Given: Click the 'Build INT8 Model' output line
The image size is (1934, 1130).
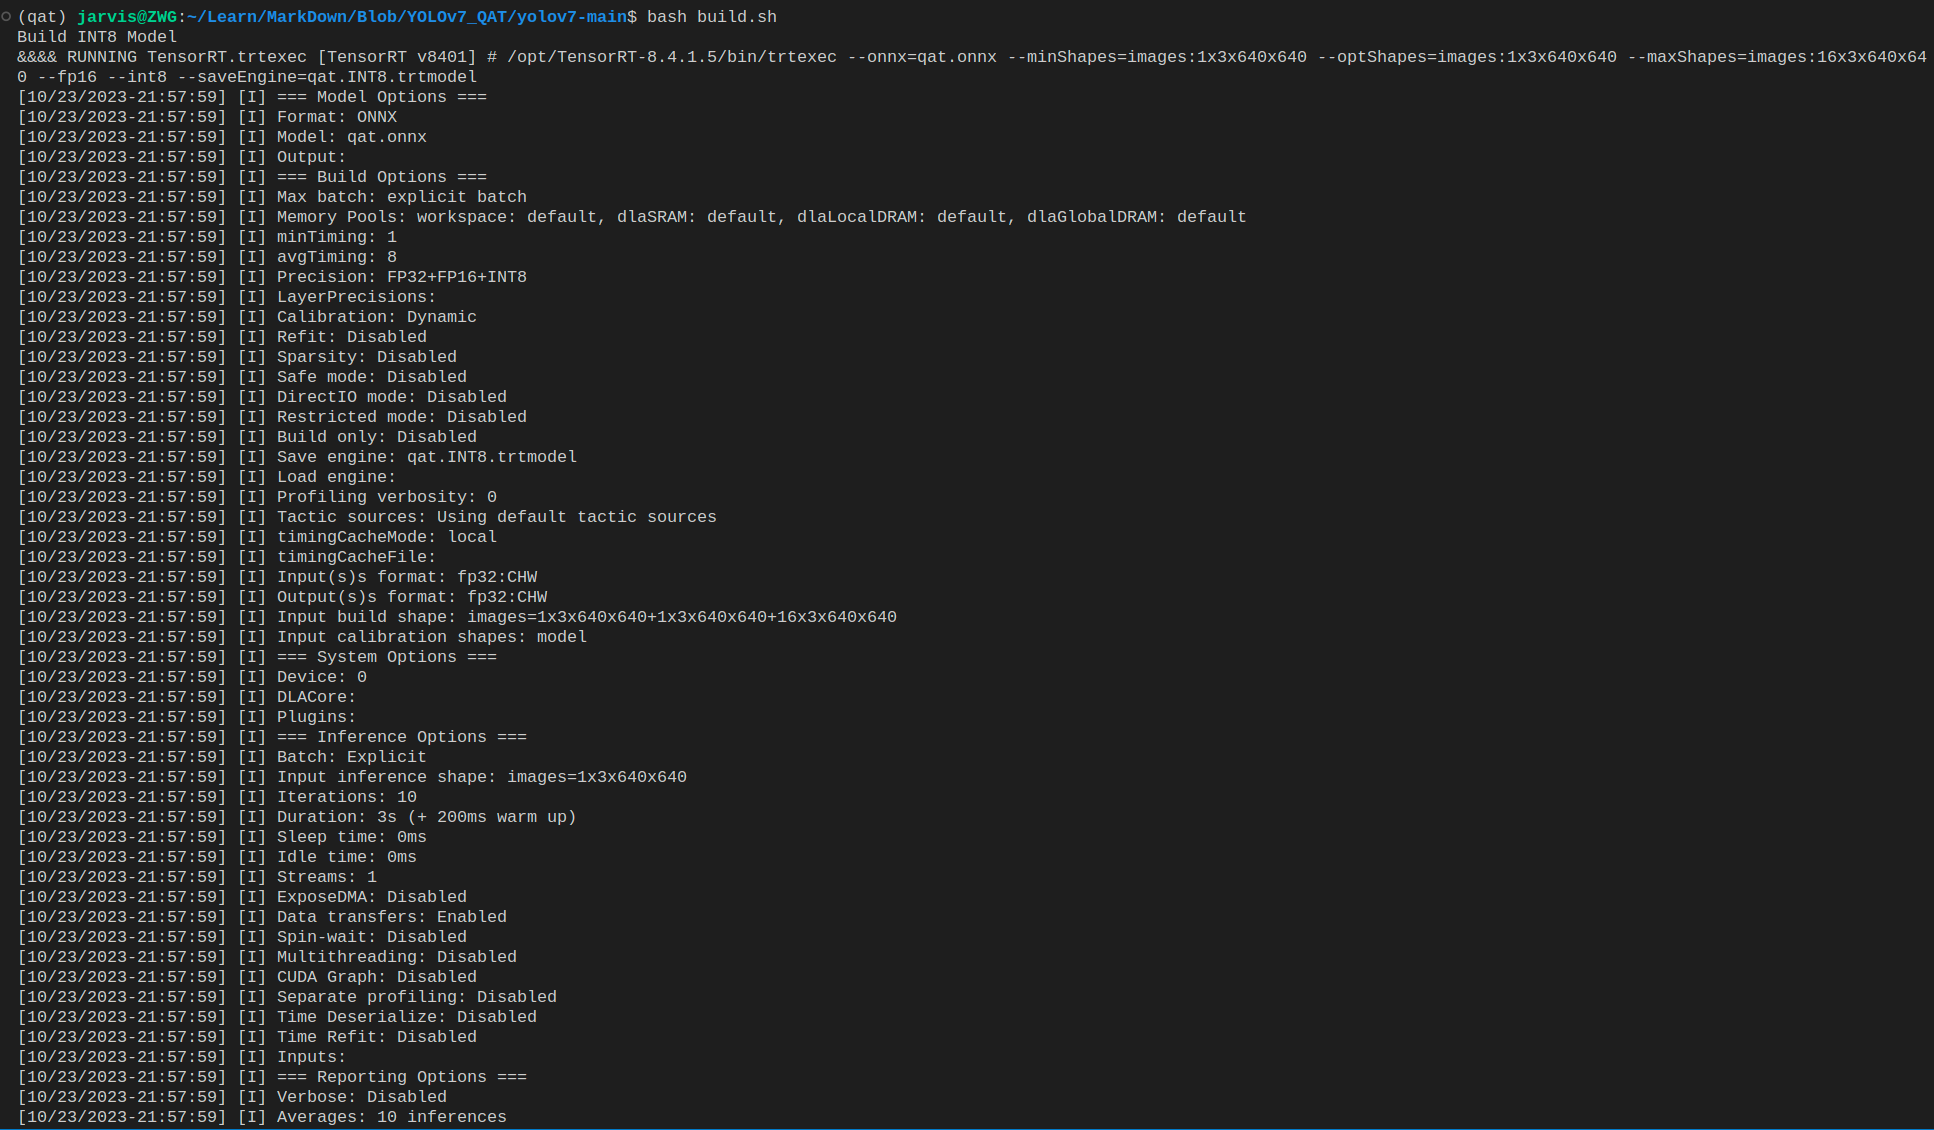Looking at the screenshot, I should pyautogui.click(x=97, y=37).
